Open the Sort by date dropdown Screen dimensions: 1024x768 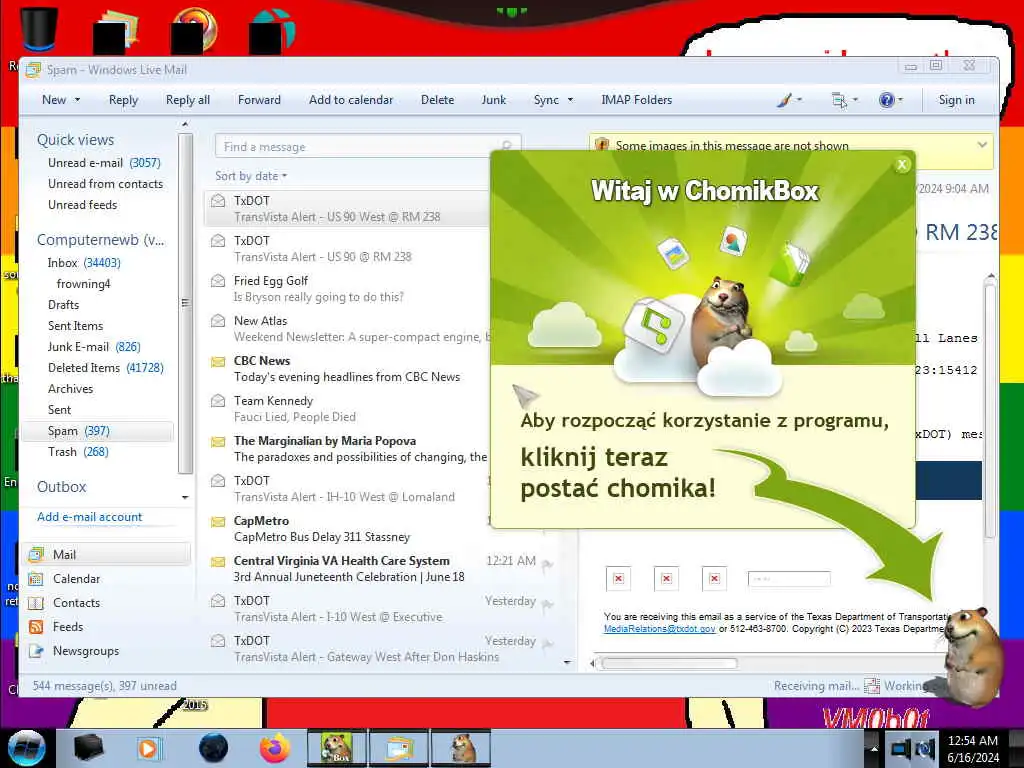251,176
